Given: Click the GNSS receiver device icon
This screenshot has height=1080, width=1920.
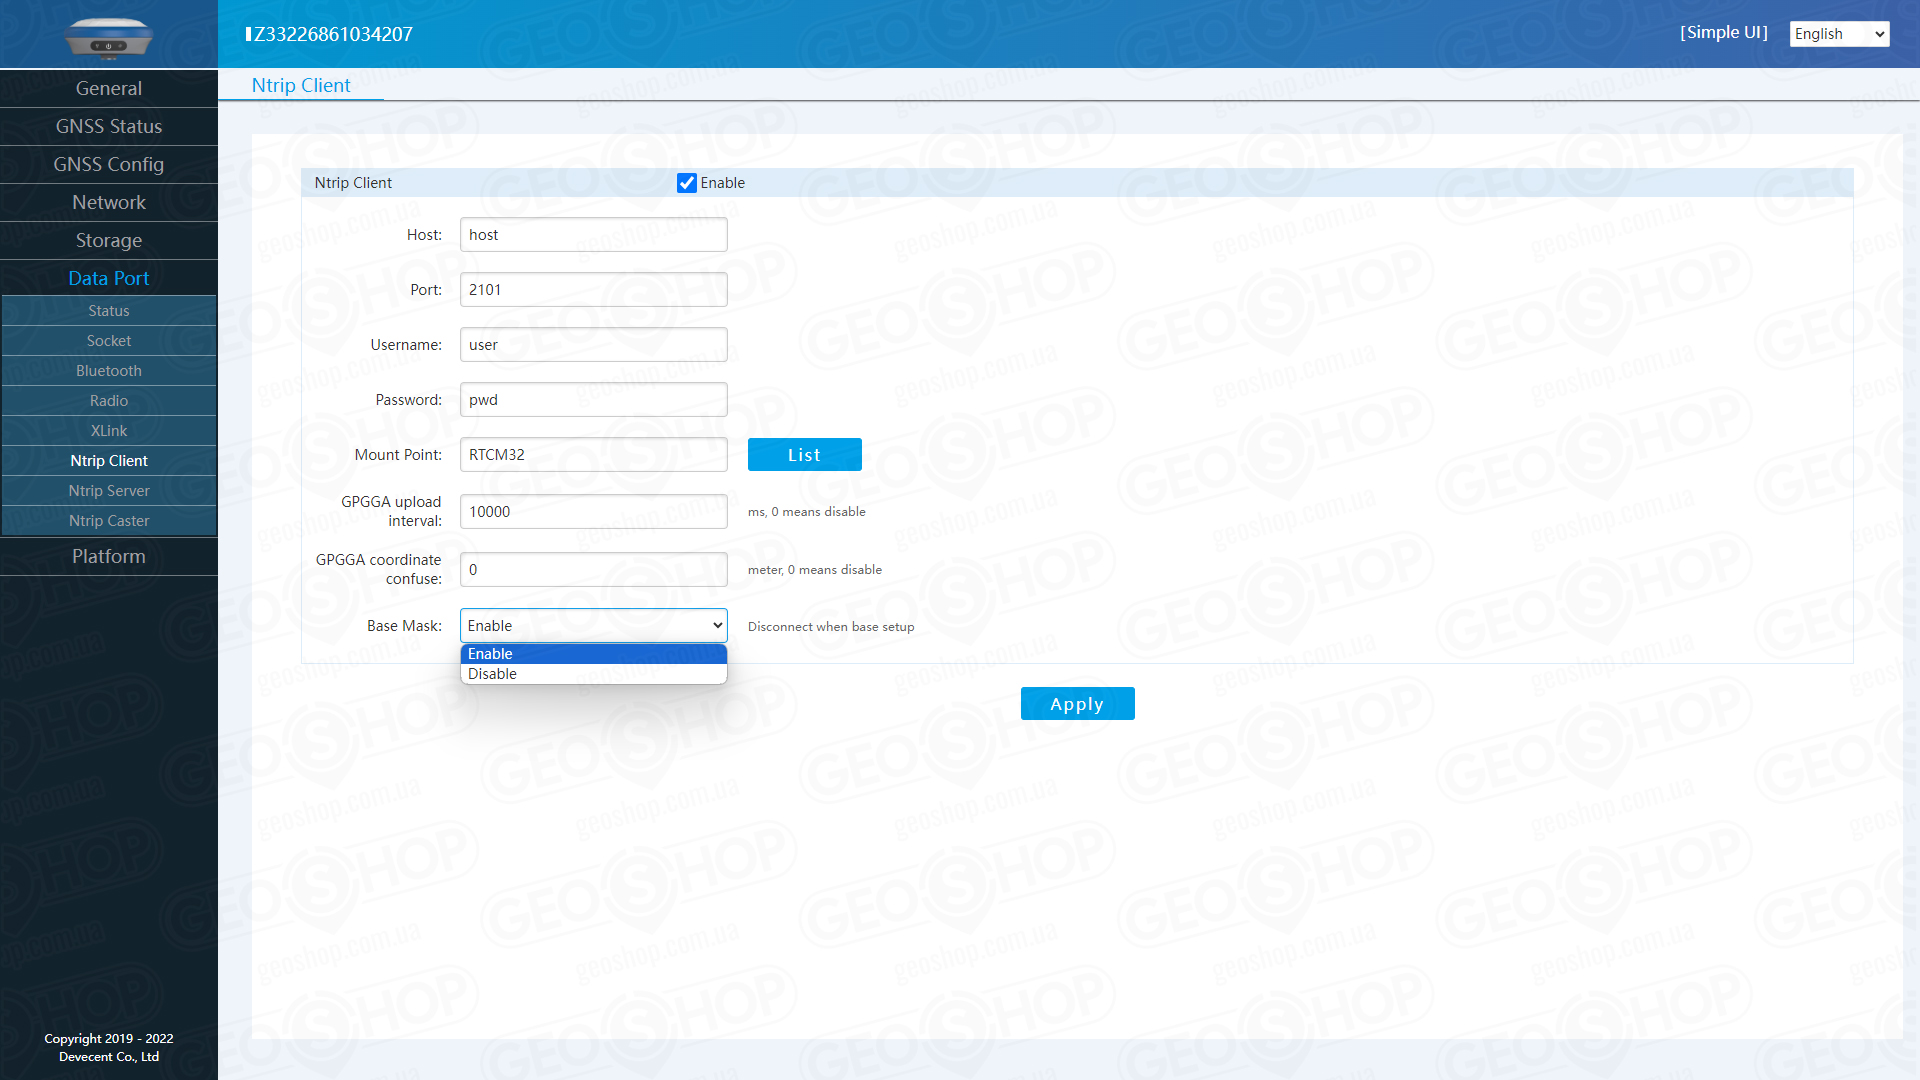Looking at the screenshot, I should [x=108, y=37].
